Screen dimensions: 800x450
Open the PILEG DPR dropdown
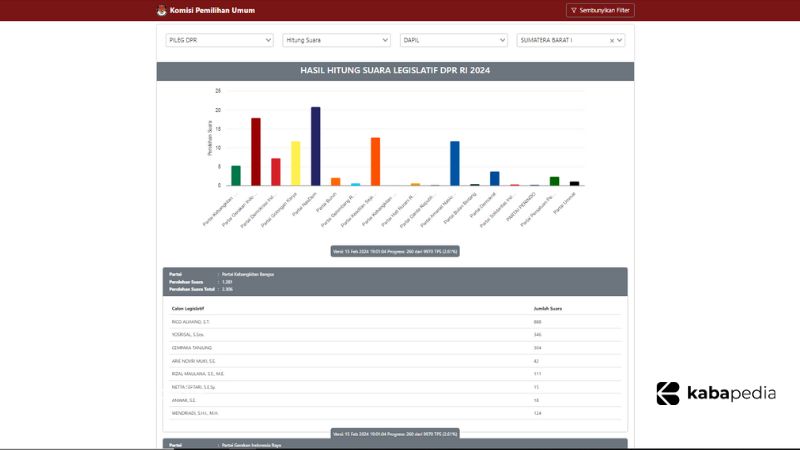coord(219,40)
